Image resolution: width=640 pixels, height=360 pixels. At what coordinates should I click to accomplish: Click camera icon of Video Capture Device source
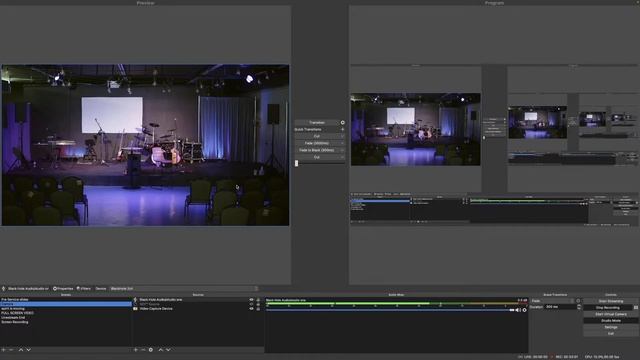(x=136, y=309)
